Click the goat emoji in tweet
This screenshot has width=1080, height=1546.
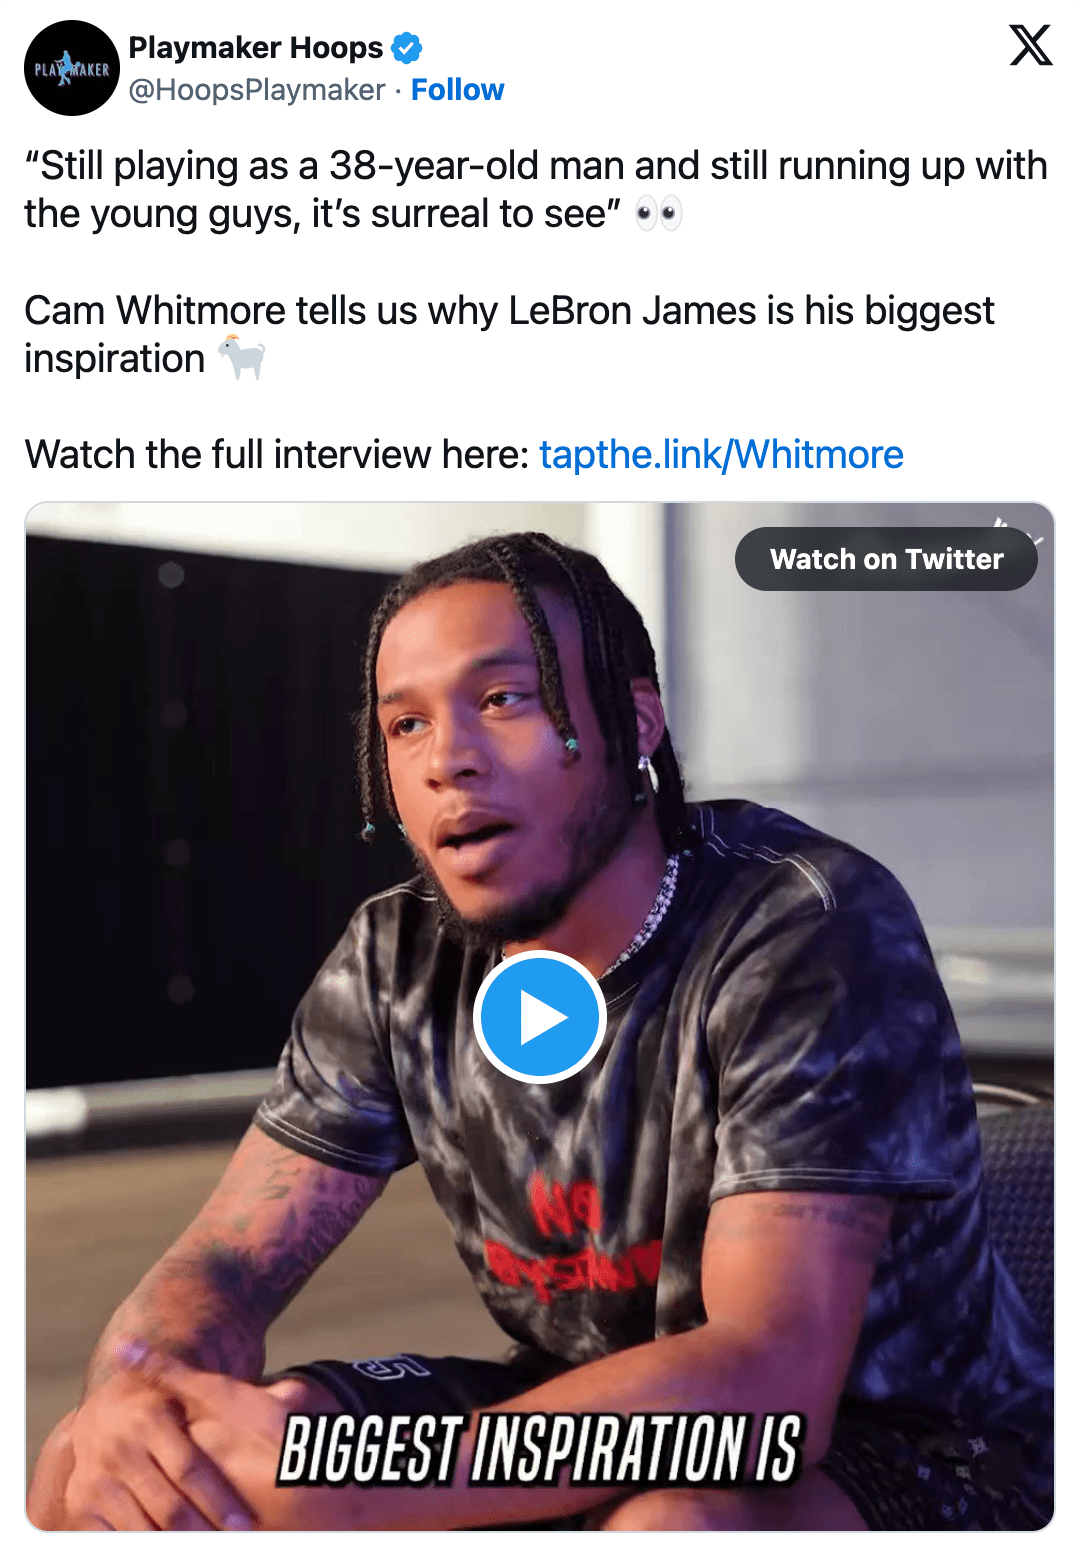[x=242, y=358]
